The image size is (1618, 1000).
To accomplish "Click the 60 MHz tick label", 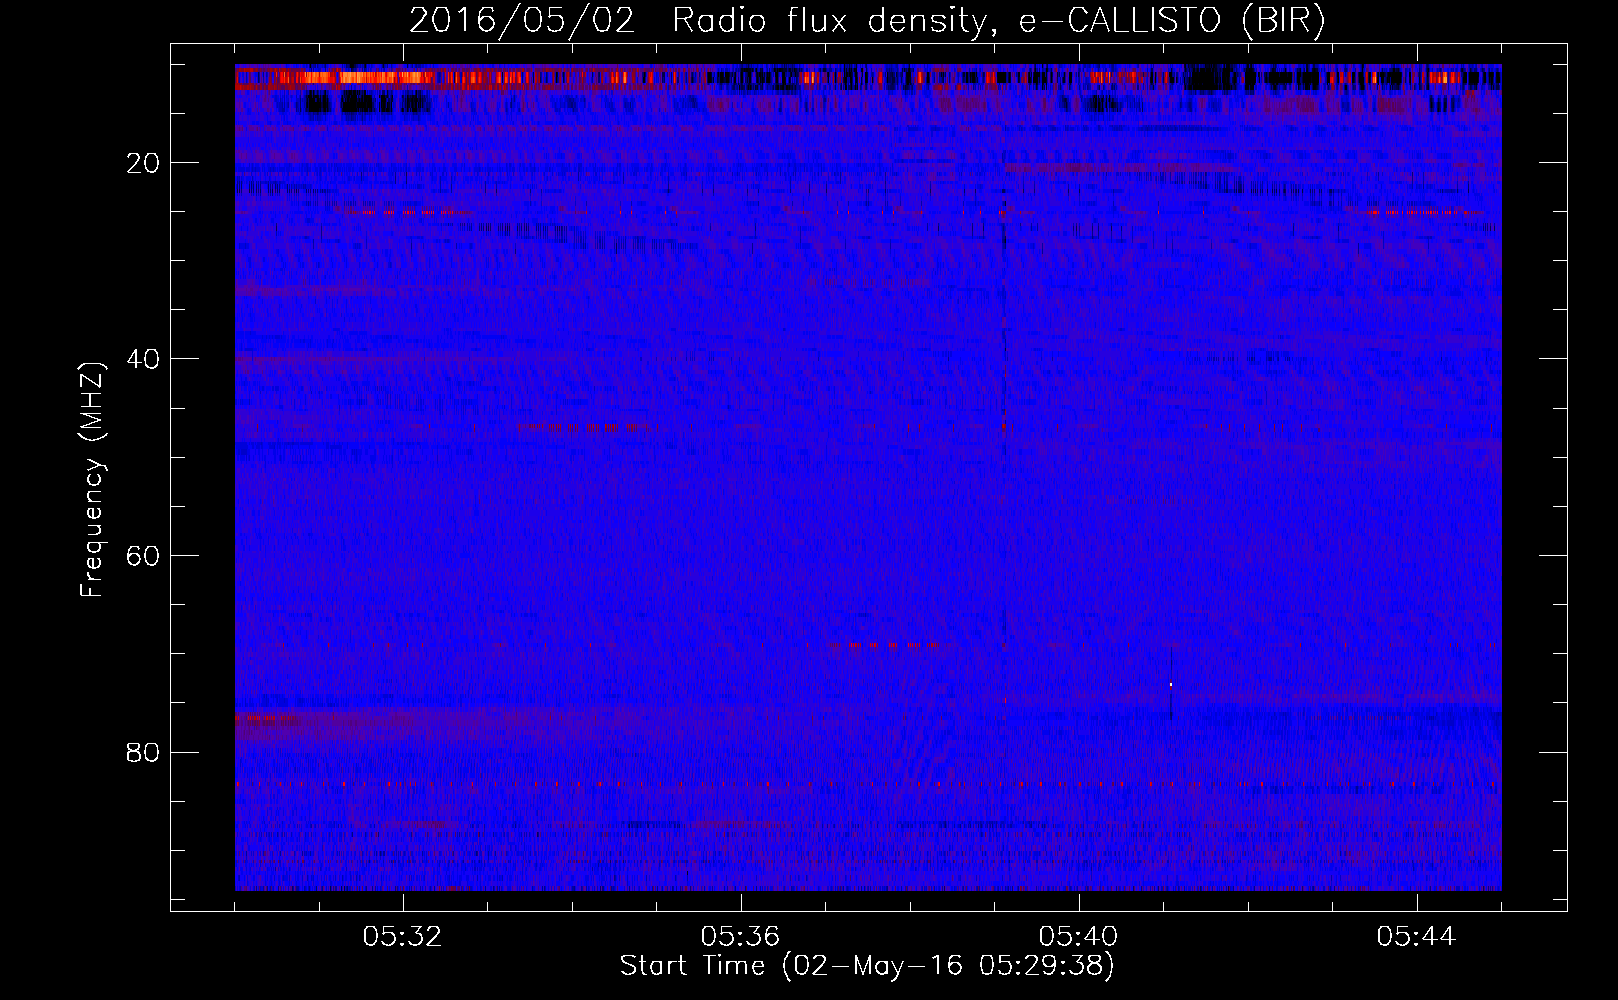I will pyautogui.click(x=144, y=556).
